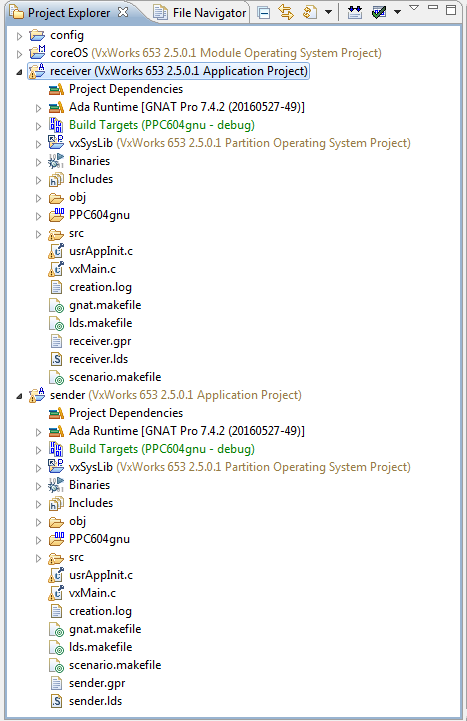The height and width of the screenshot is (721, 467).
Task: Expand the coreOS project
Action: [x=19, y=54]
